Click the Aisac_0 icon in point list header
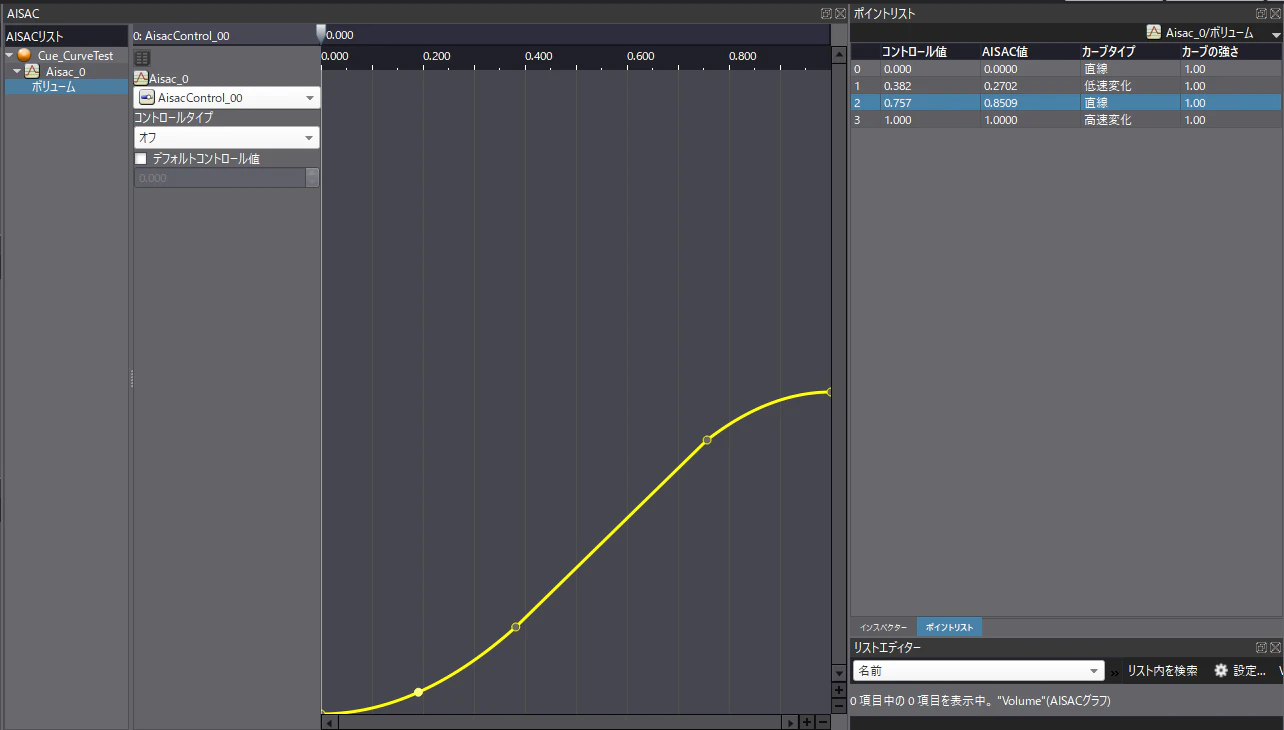Viewport: 1284px width, 730px height. tap(1154, 32)
